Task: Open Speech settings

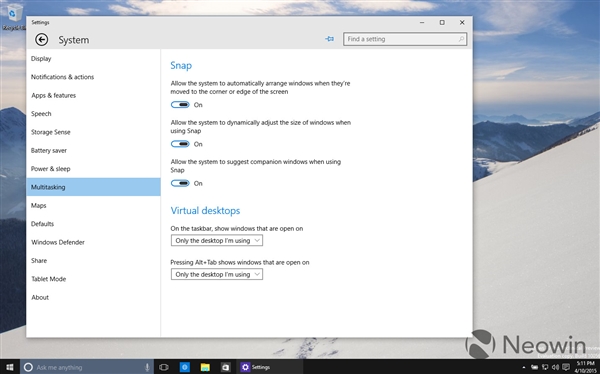Action: 93,114
